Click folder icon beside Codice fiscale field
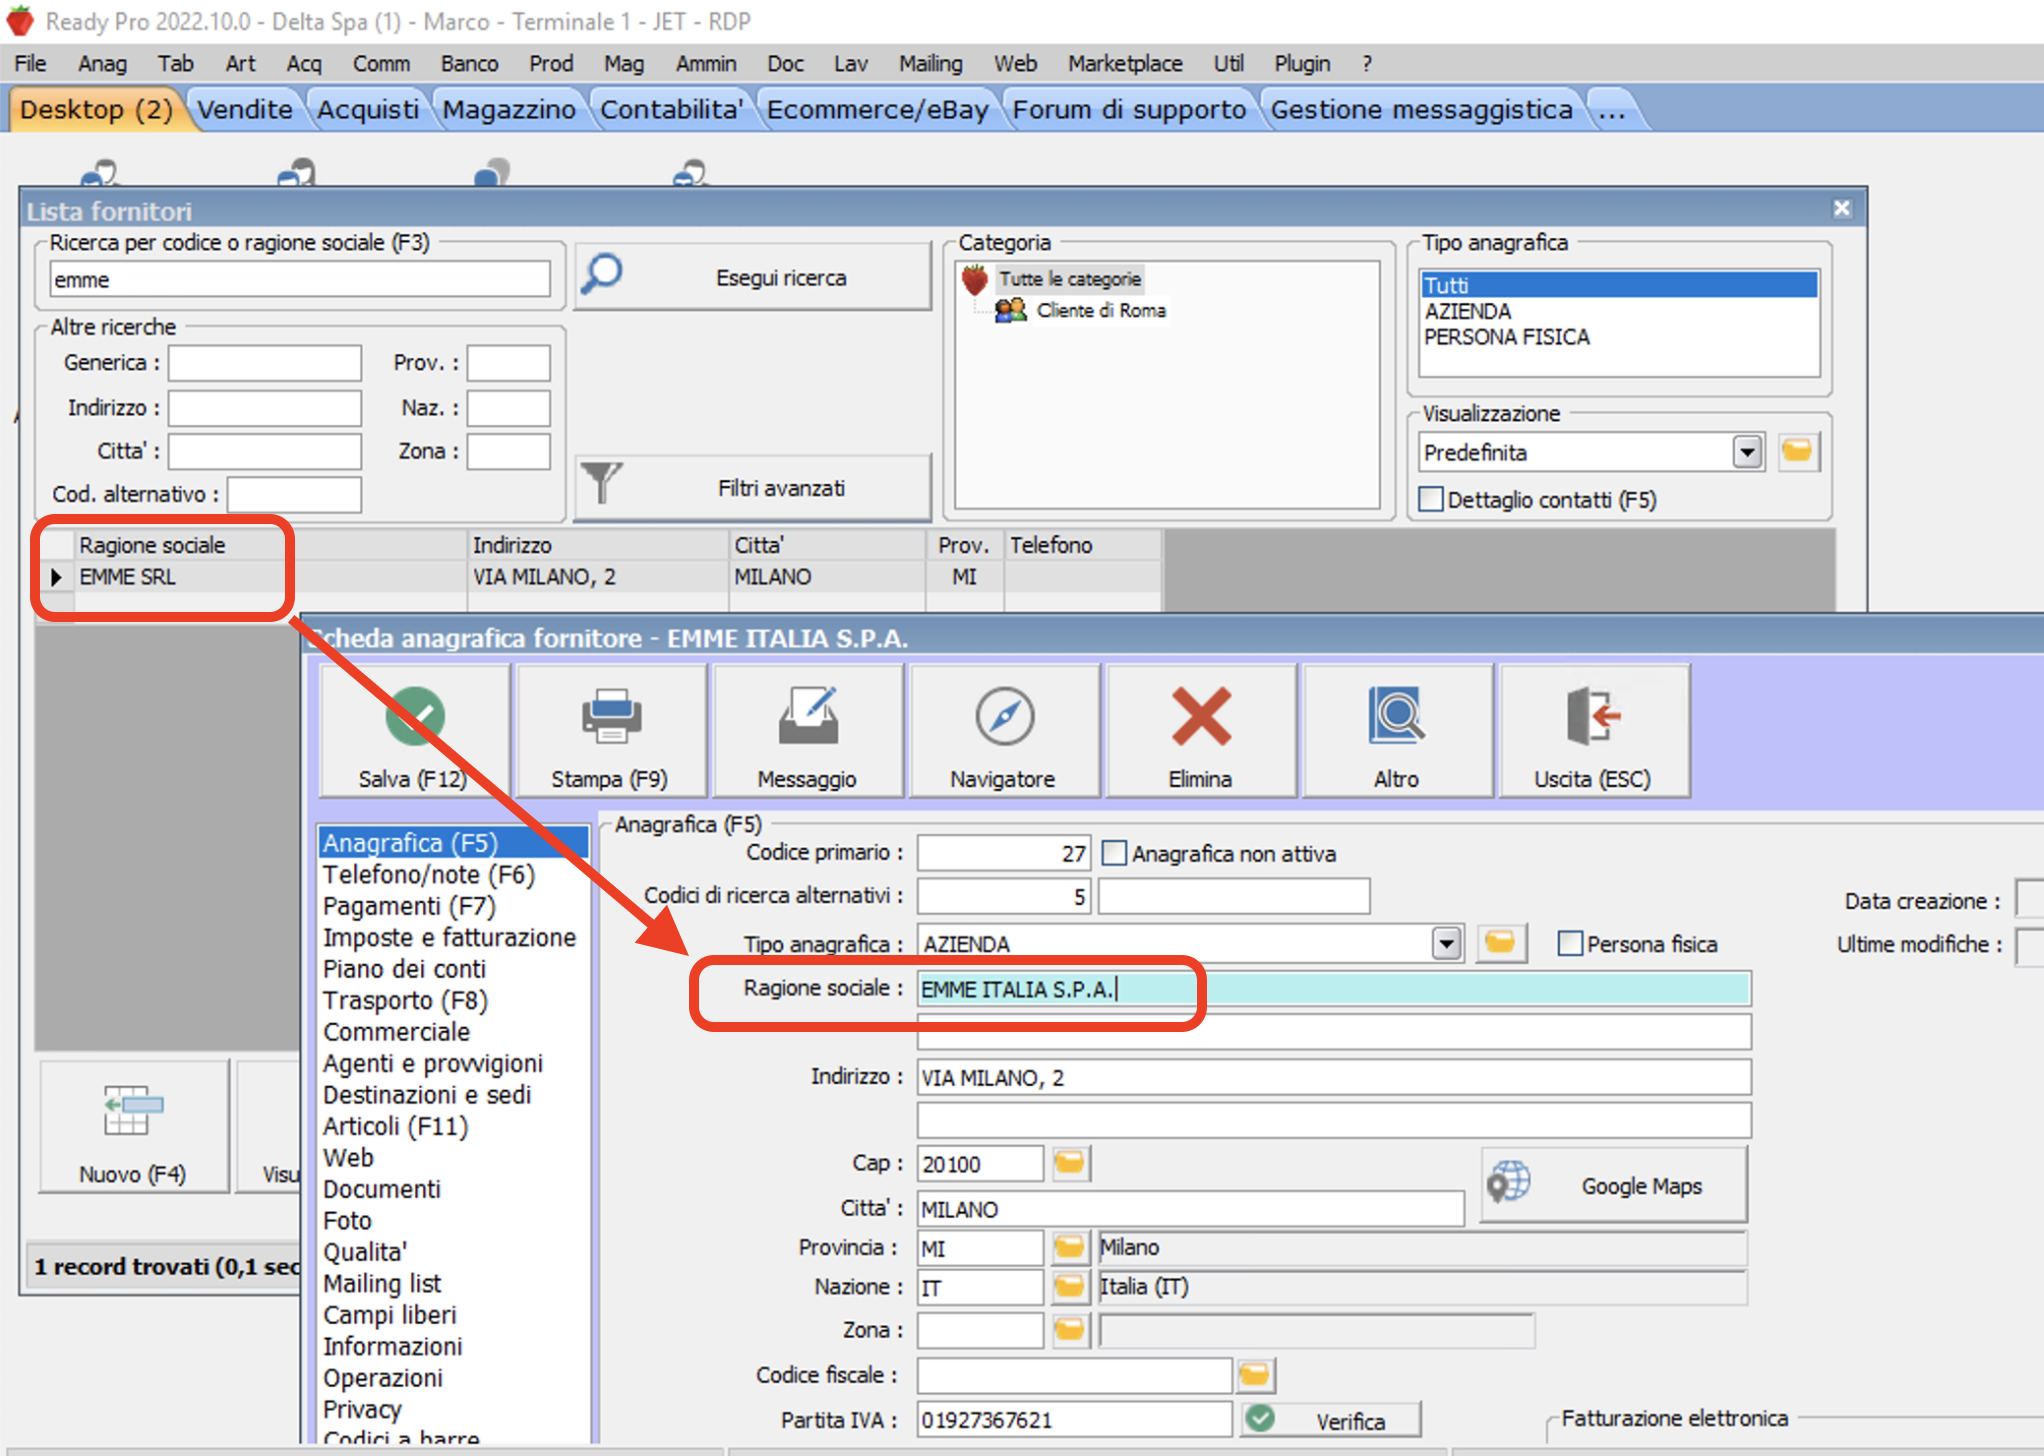2044x1456 pixels. 1254,1375
